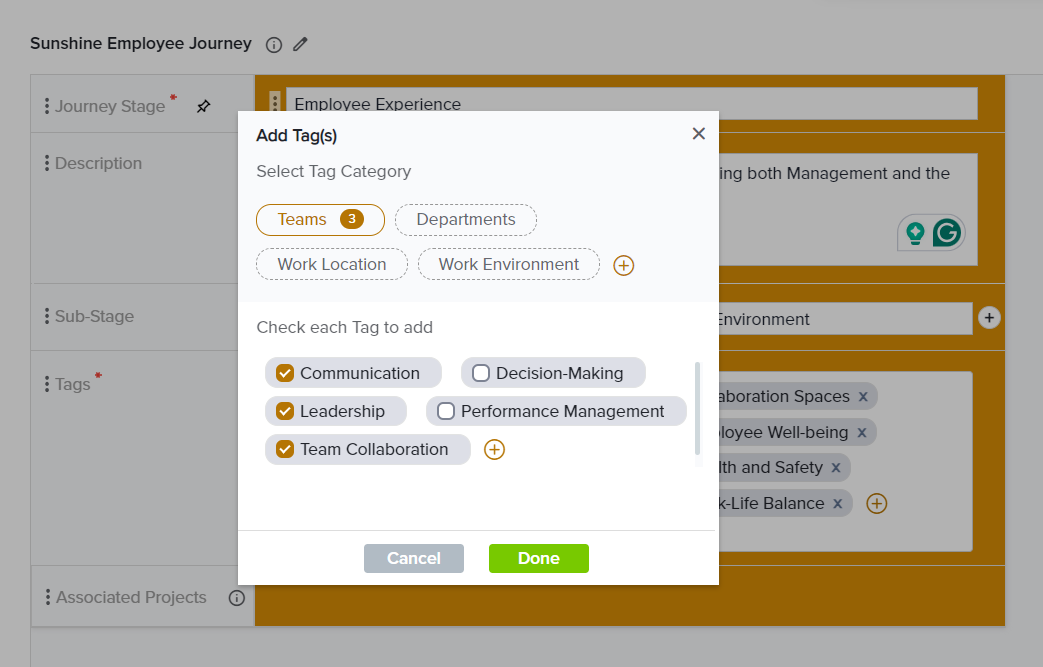Image resolution: width=1043 pixels, height=667 pixels.
Task: Open the Work Environment tag category
Action: click(509, 264)
